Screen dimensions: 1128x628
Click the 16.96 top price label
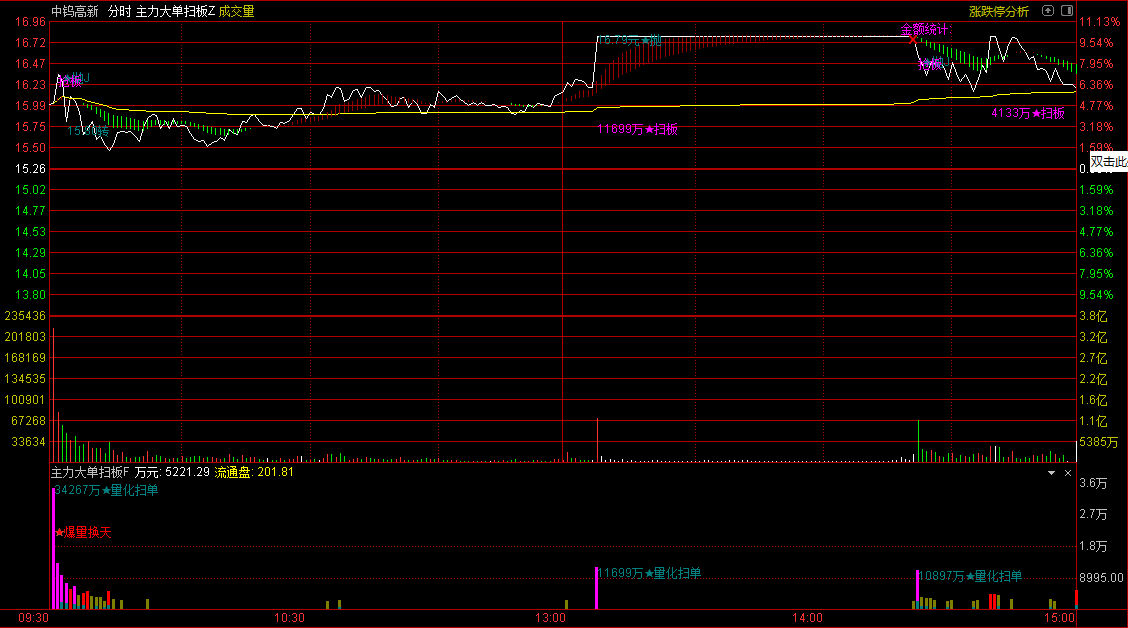(30, 22)
